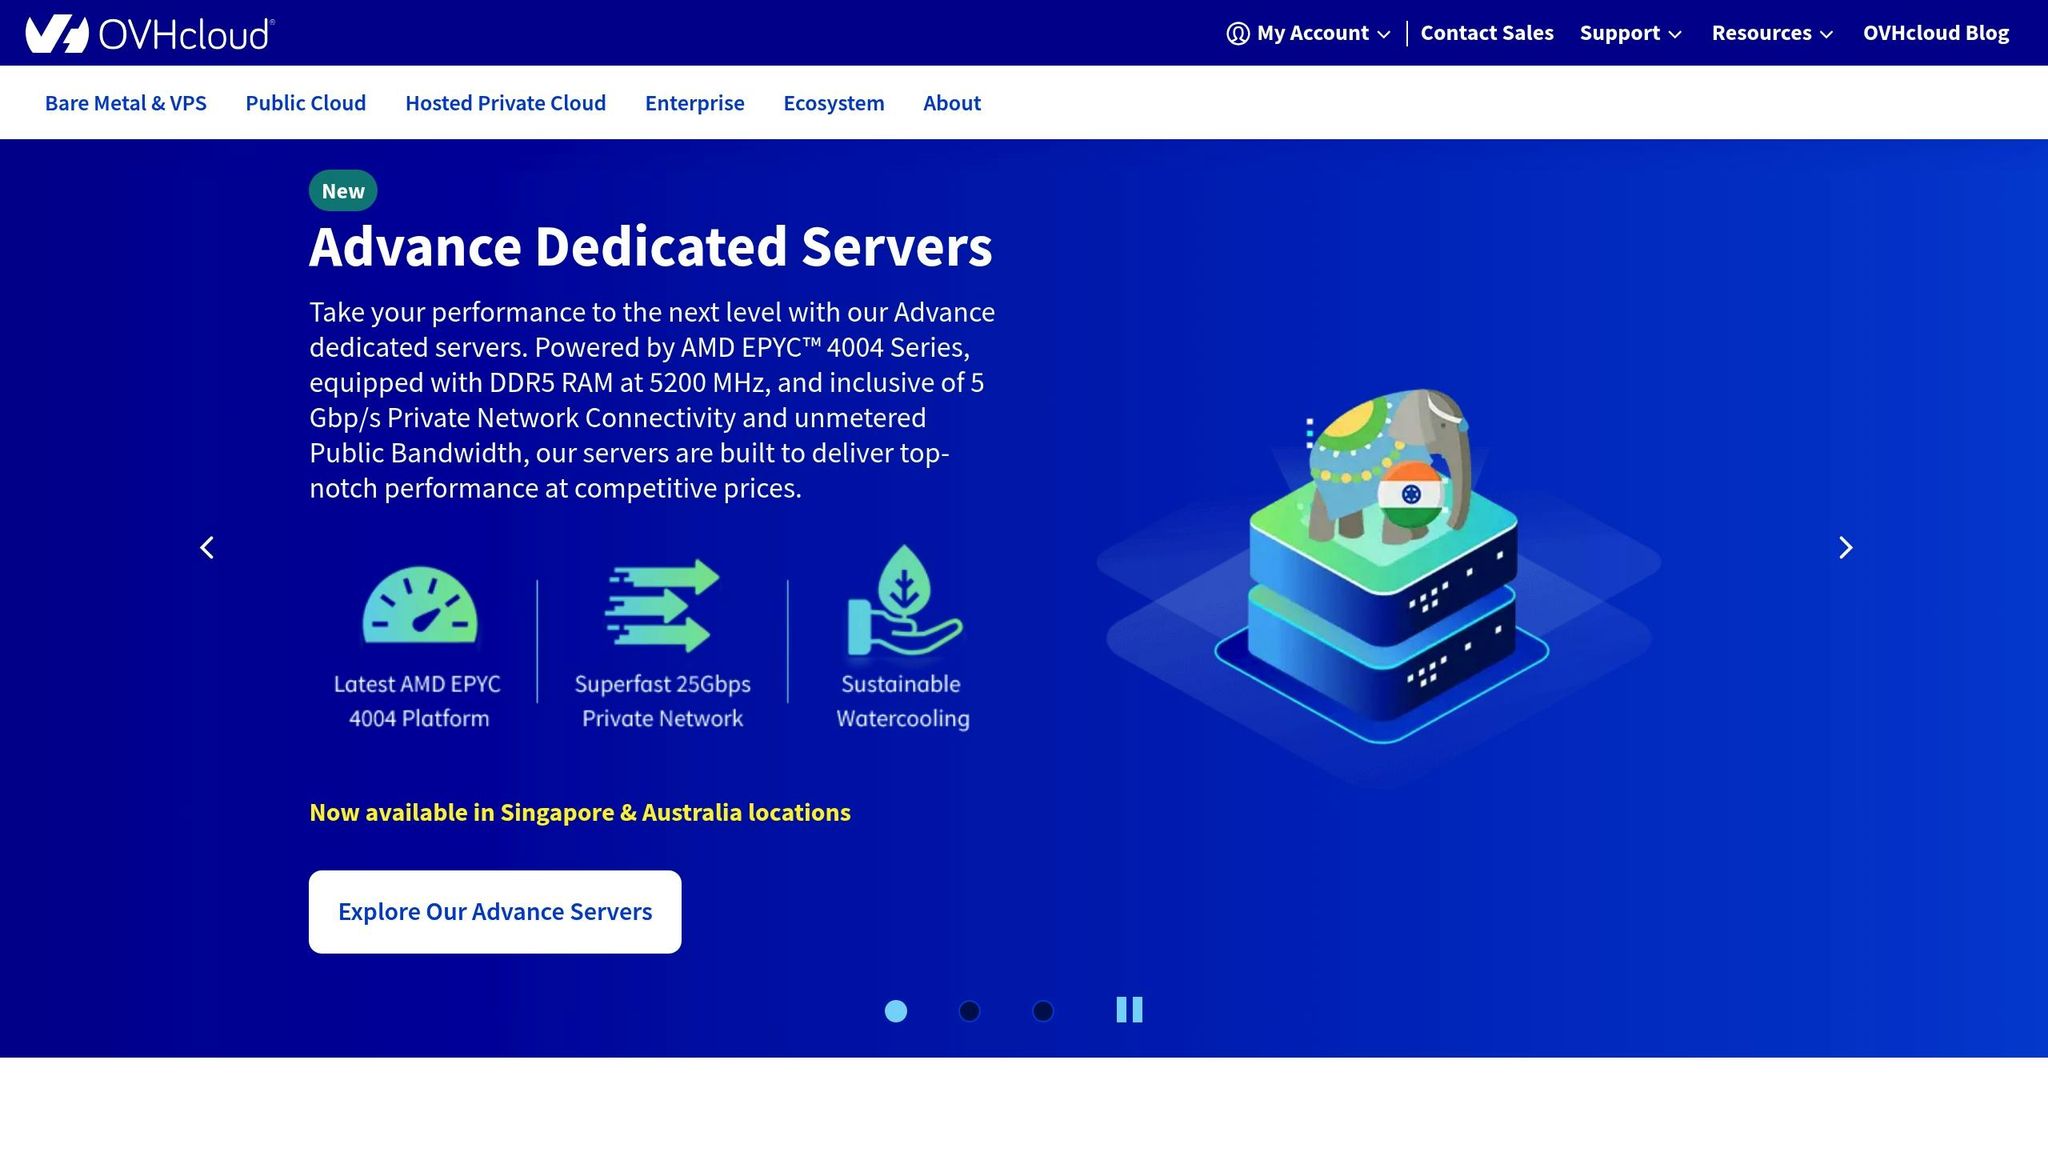Open the OVHcloud Blog link

click(1936, 32)
